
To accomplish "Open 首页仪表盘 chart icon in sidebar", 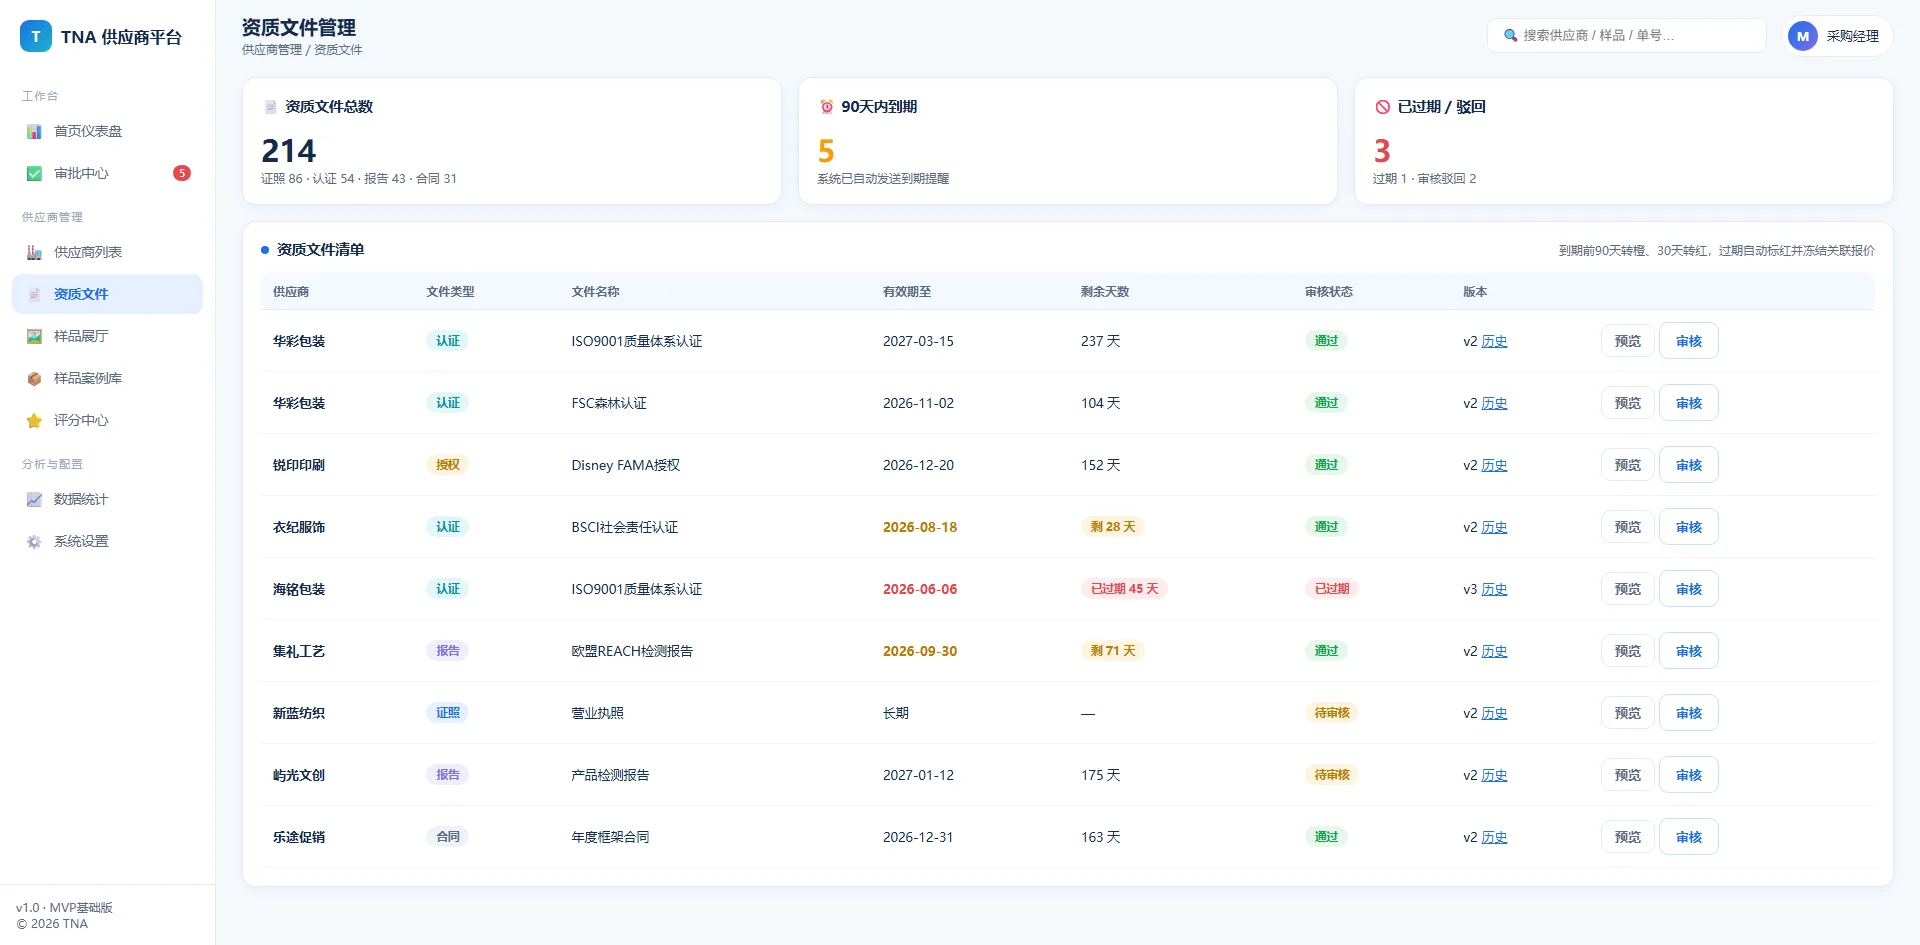I will (x=34, y=131).
